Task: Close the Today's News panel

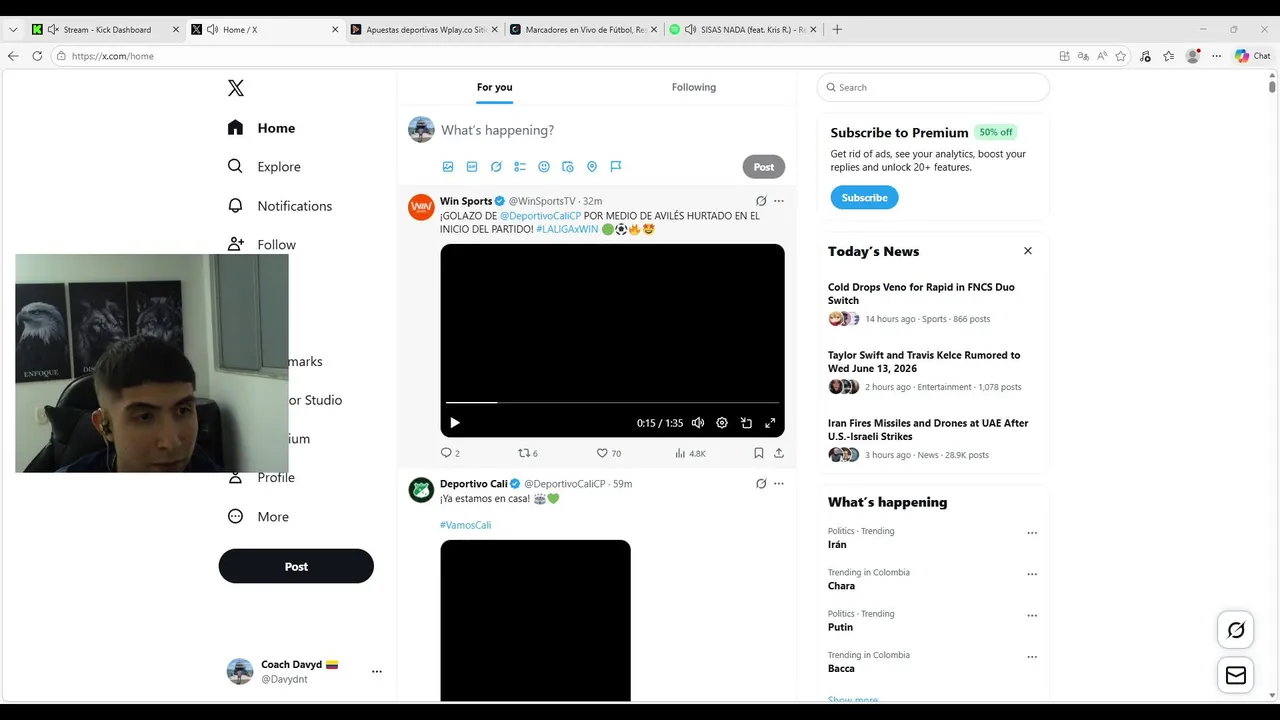Action: coord(1027,251)
